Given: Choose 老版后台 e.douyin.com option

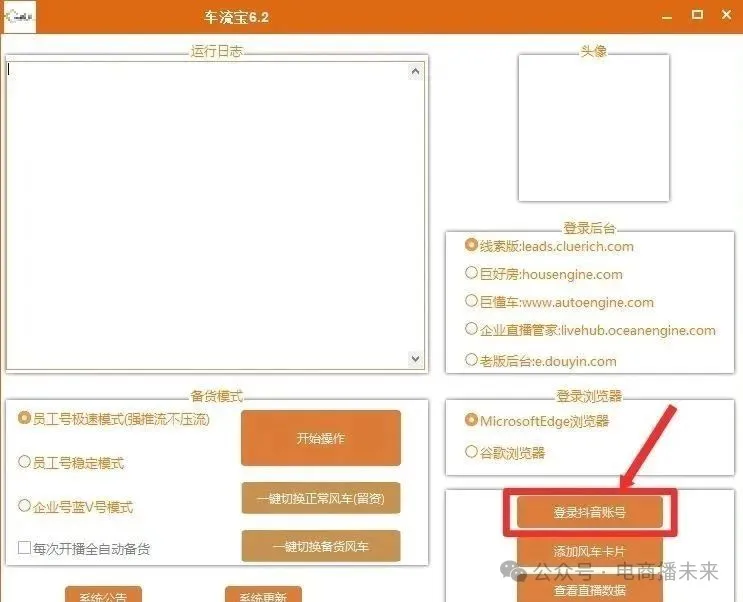Looking at the screenshot, I should click(x=472, y=360).
